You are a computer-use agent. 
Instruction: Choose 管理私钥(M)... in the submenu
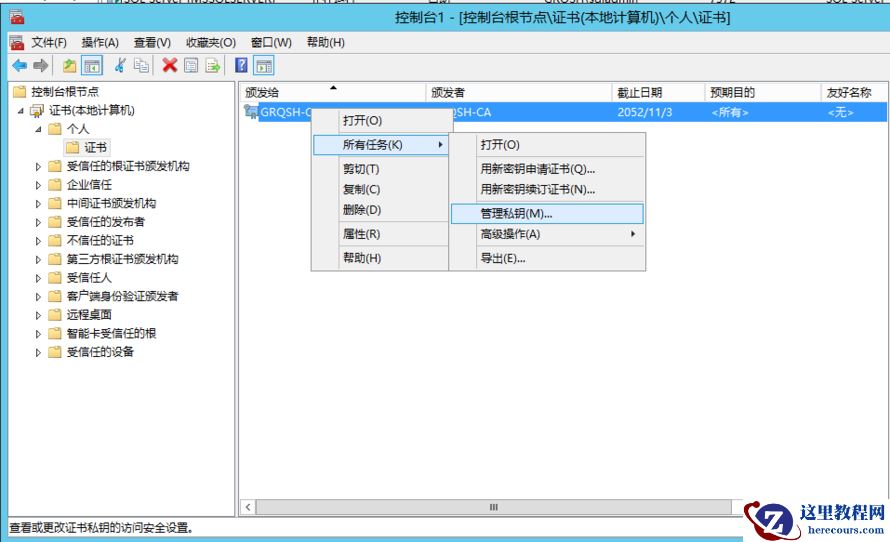click(x=547, y=213)
